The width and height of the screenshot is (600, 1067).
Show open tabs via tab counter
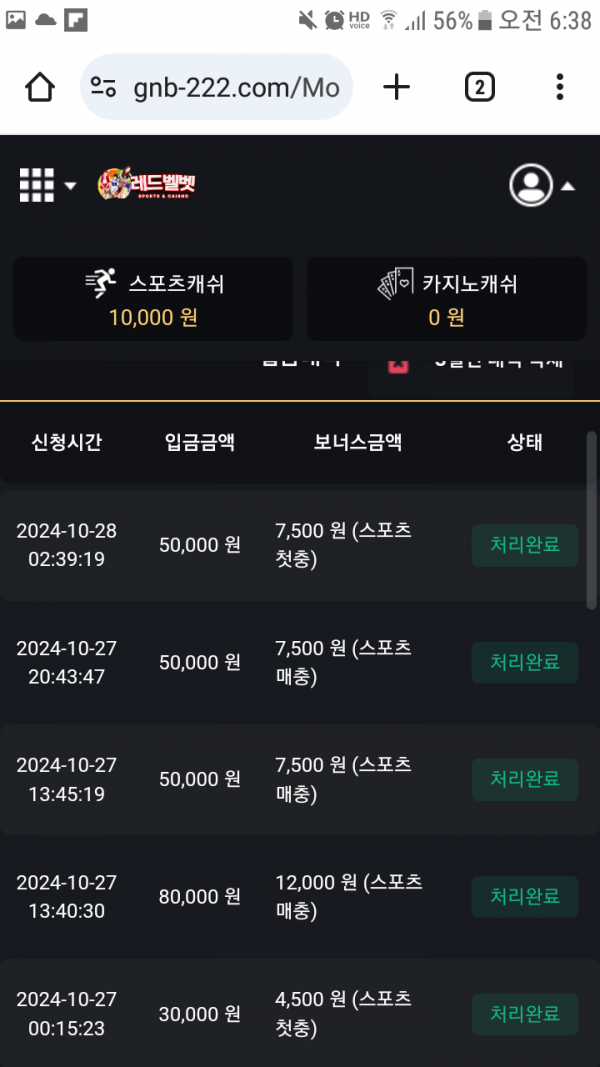tap(479, 88)
